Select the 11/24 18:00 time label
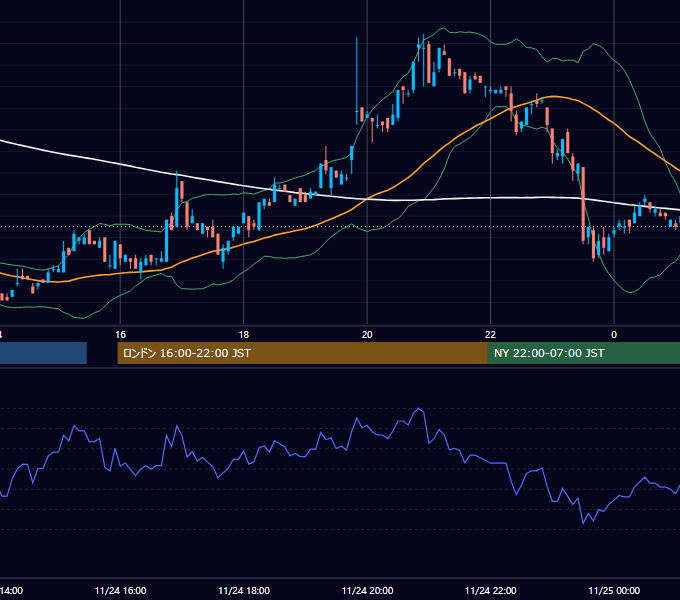 (244, 590)
